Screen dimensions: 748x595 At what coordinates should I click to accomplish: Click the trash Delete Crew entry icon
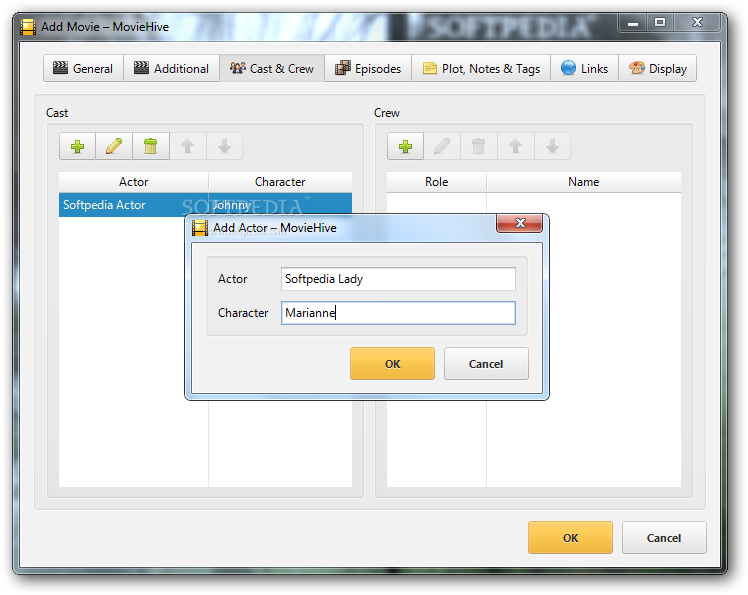478,146
